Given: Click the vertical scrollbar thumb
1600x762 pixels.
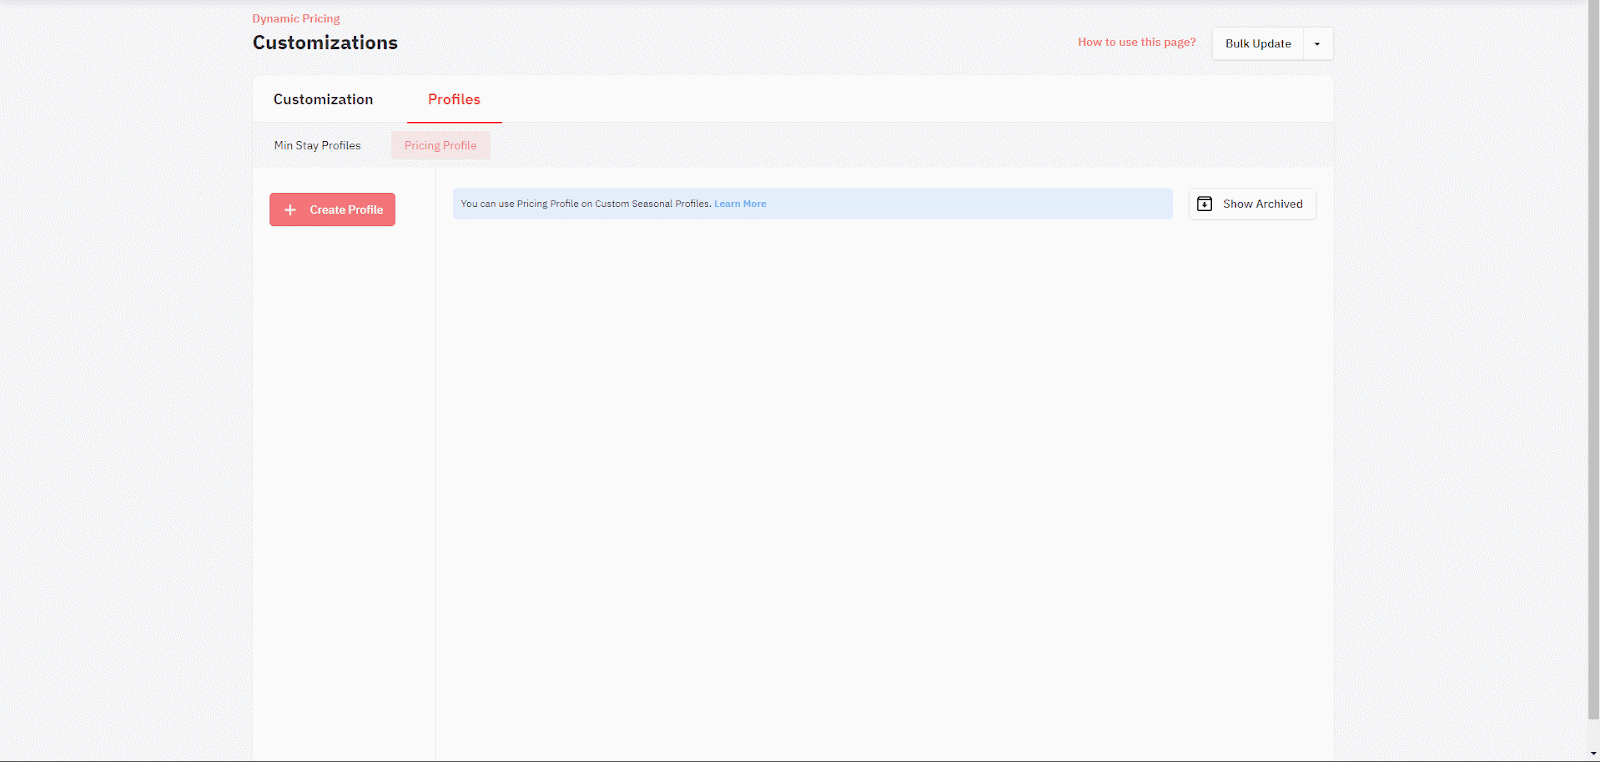Looking at the screenshot, I should pyautogui.click(x=1593, y=360).
